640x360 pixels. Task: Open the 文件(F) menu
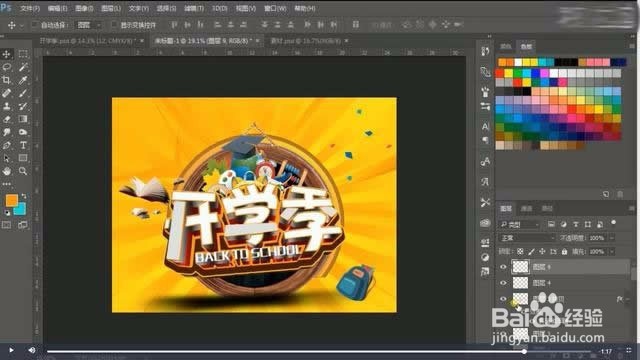pyautogui.click(x=30, y=8)
